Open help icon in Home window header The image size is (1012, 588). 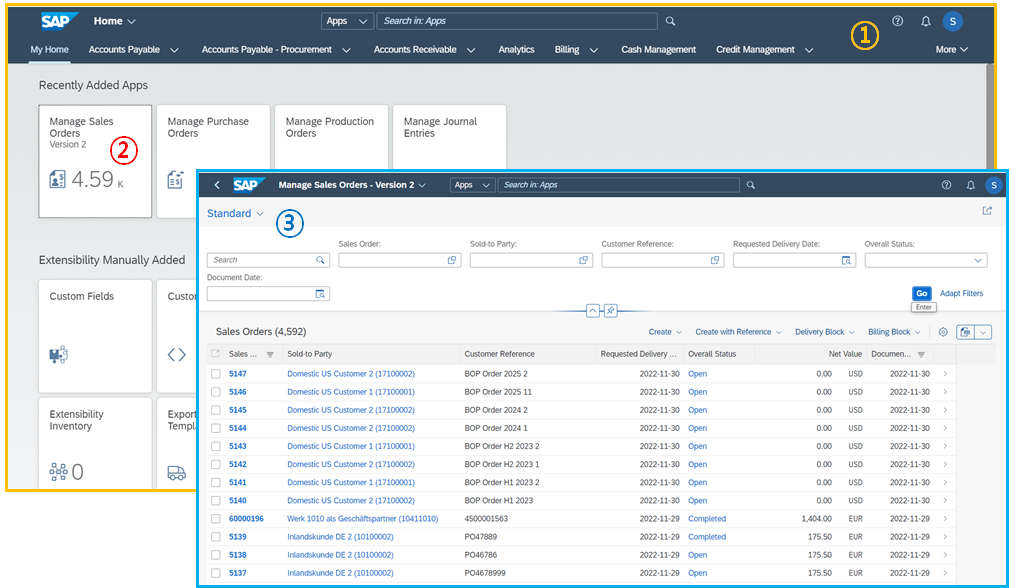point(897,21)
